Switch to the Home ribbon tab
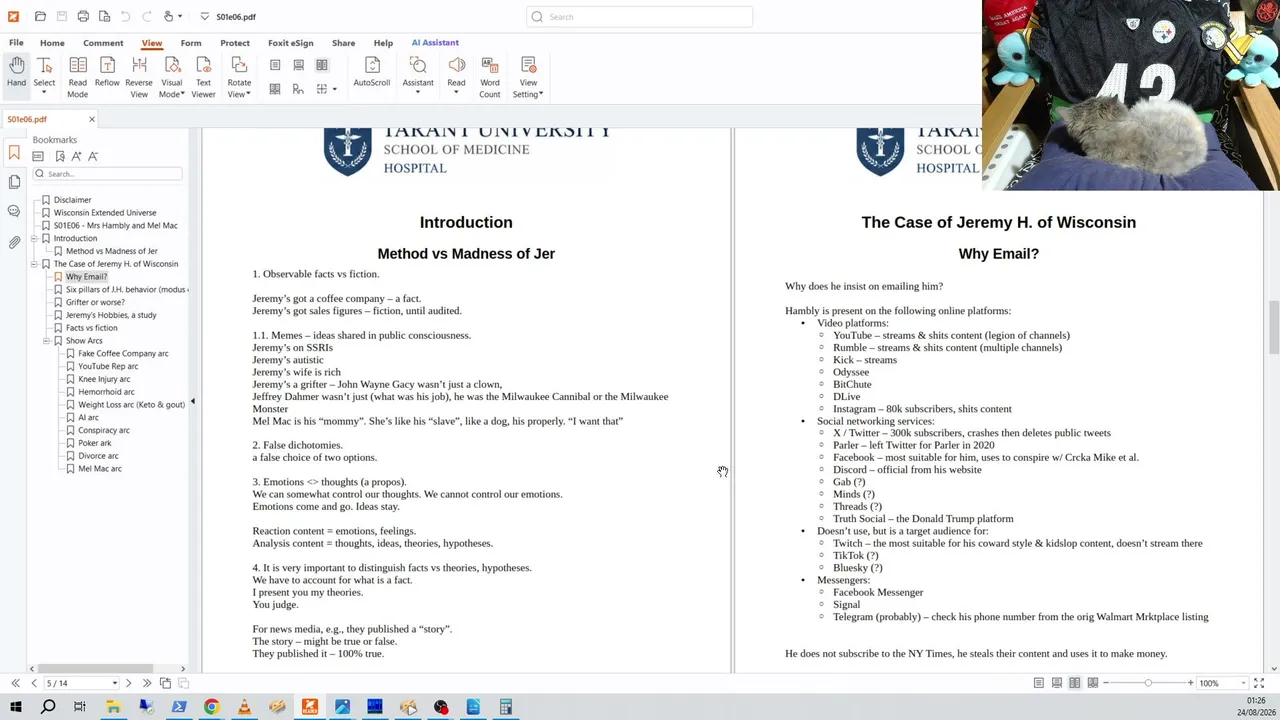The image size is (1280, 720). [52, 43]
